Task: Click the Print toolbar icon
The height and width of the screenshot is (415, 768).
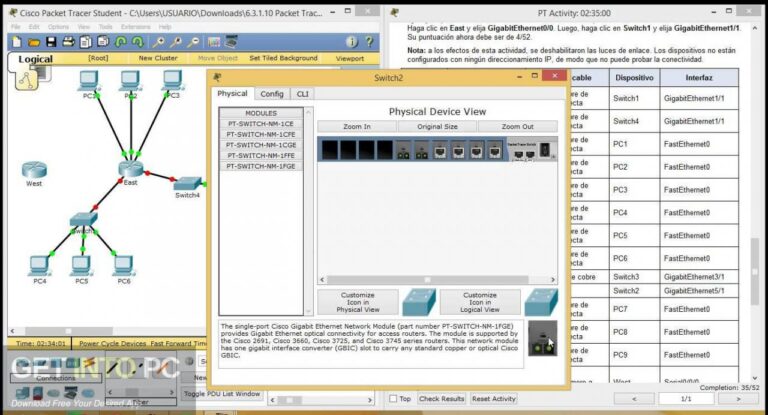Action: [x=68, y=43]
